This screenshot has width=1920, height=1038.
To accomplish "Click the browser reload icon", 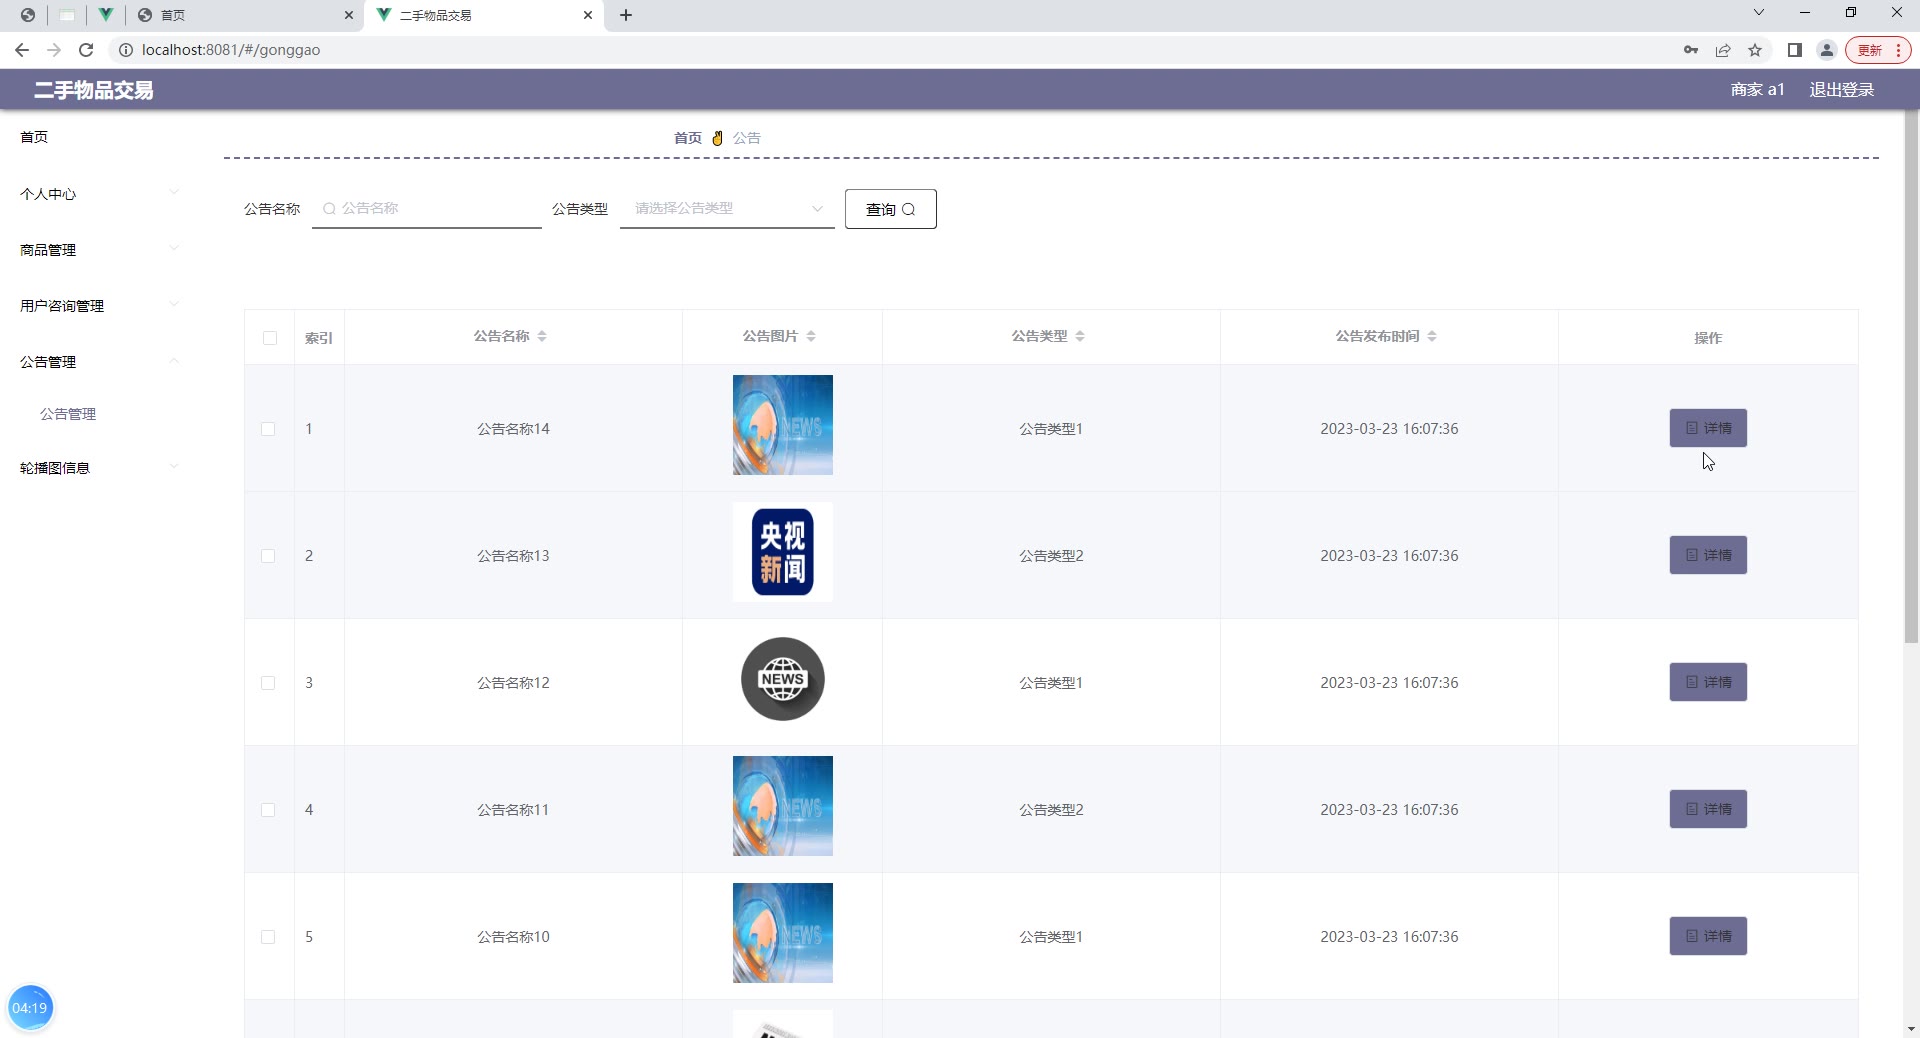I will click(86, 50).
